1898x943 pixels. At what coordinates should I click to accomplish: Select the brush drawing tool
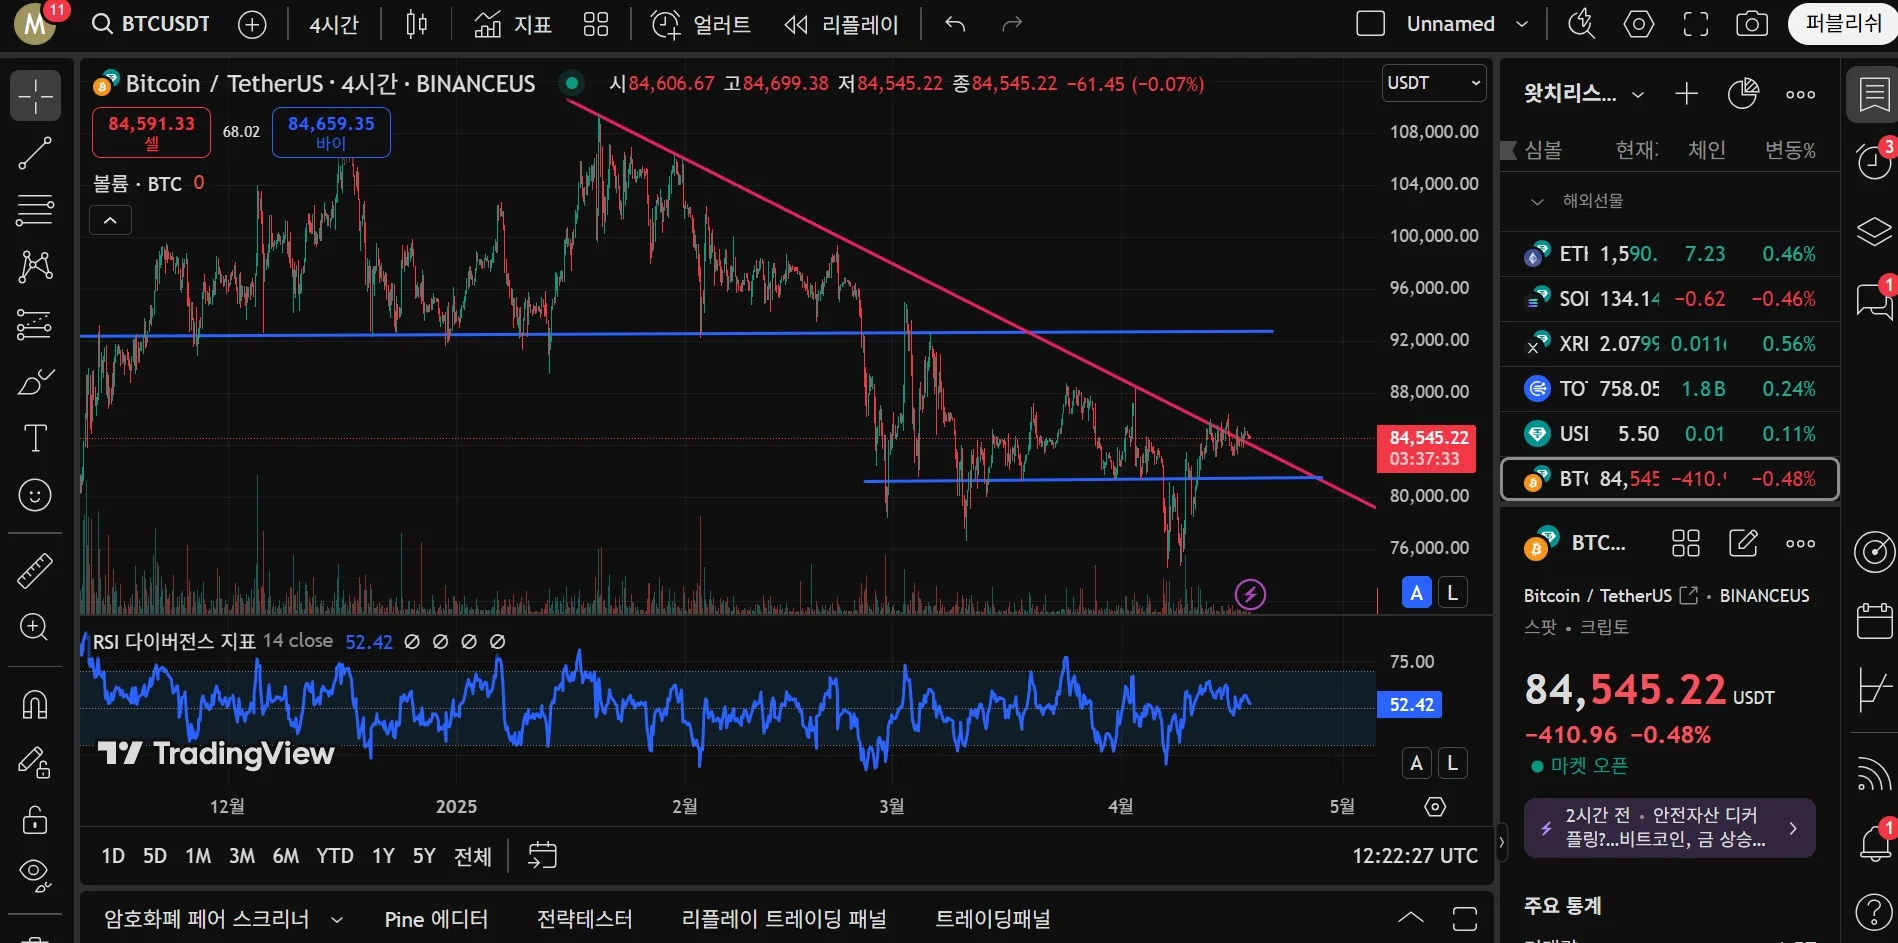(35, 382)
